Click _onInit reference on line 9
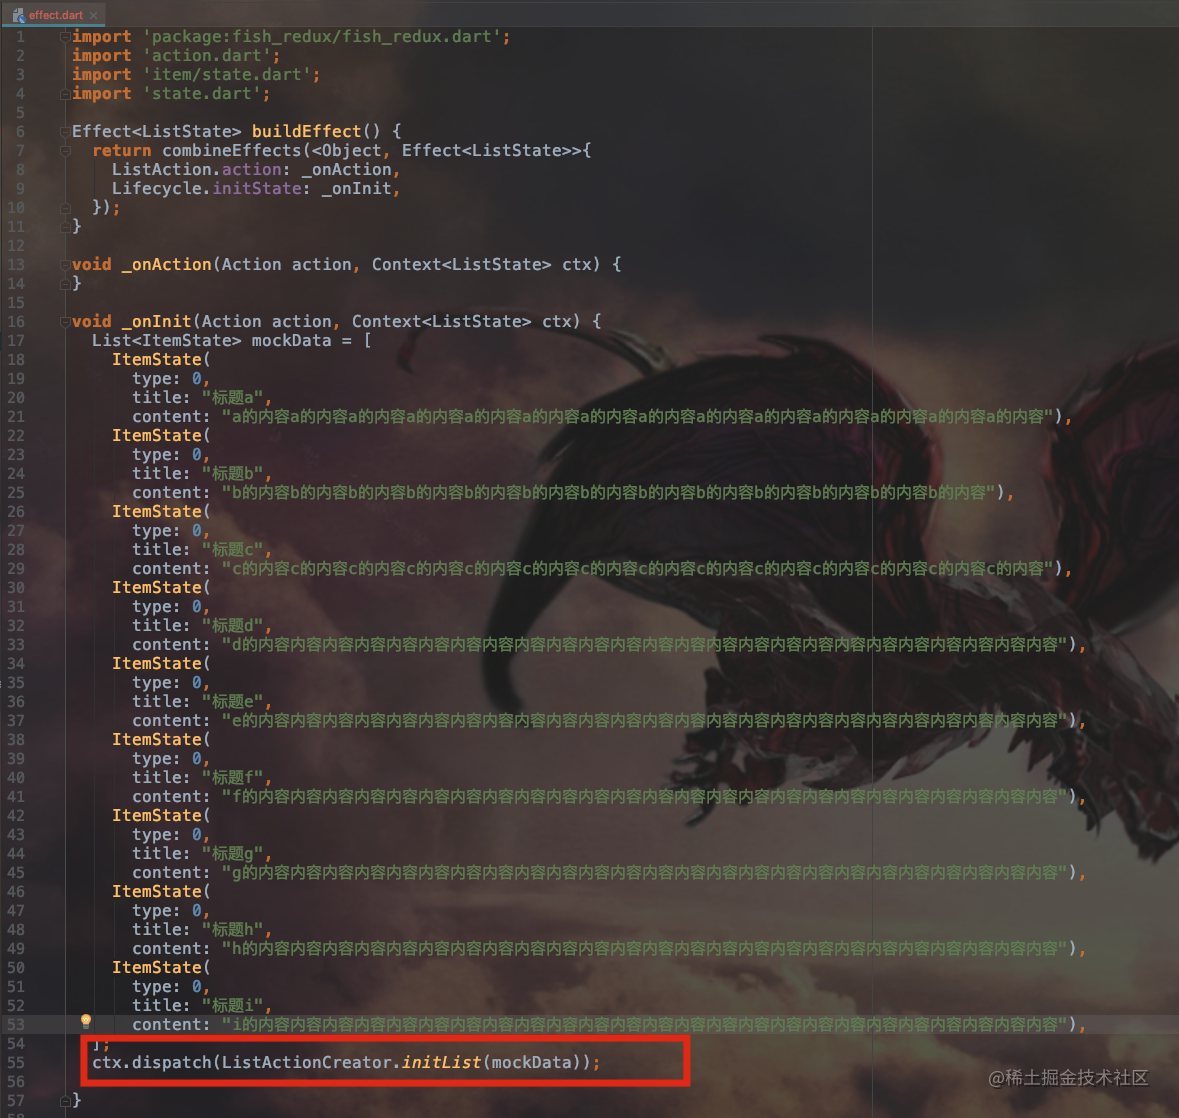Screen dimensions: 1179x1118 coord(356,189)
